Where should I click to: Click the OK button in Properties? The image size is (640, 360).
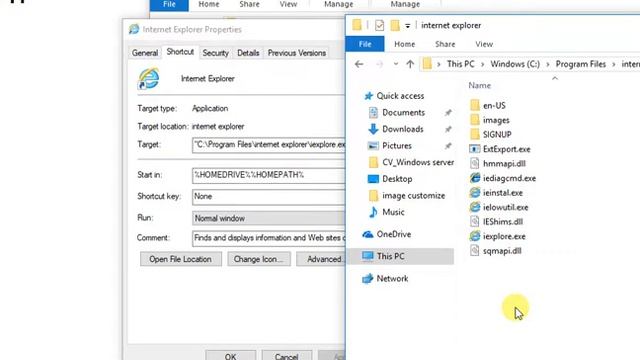[x=231, y=355]
